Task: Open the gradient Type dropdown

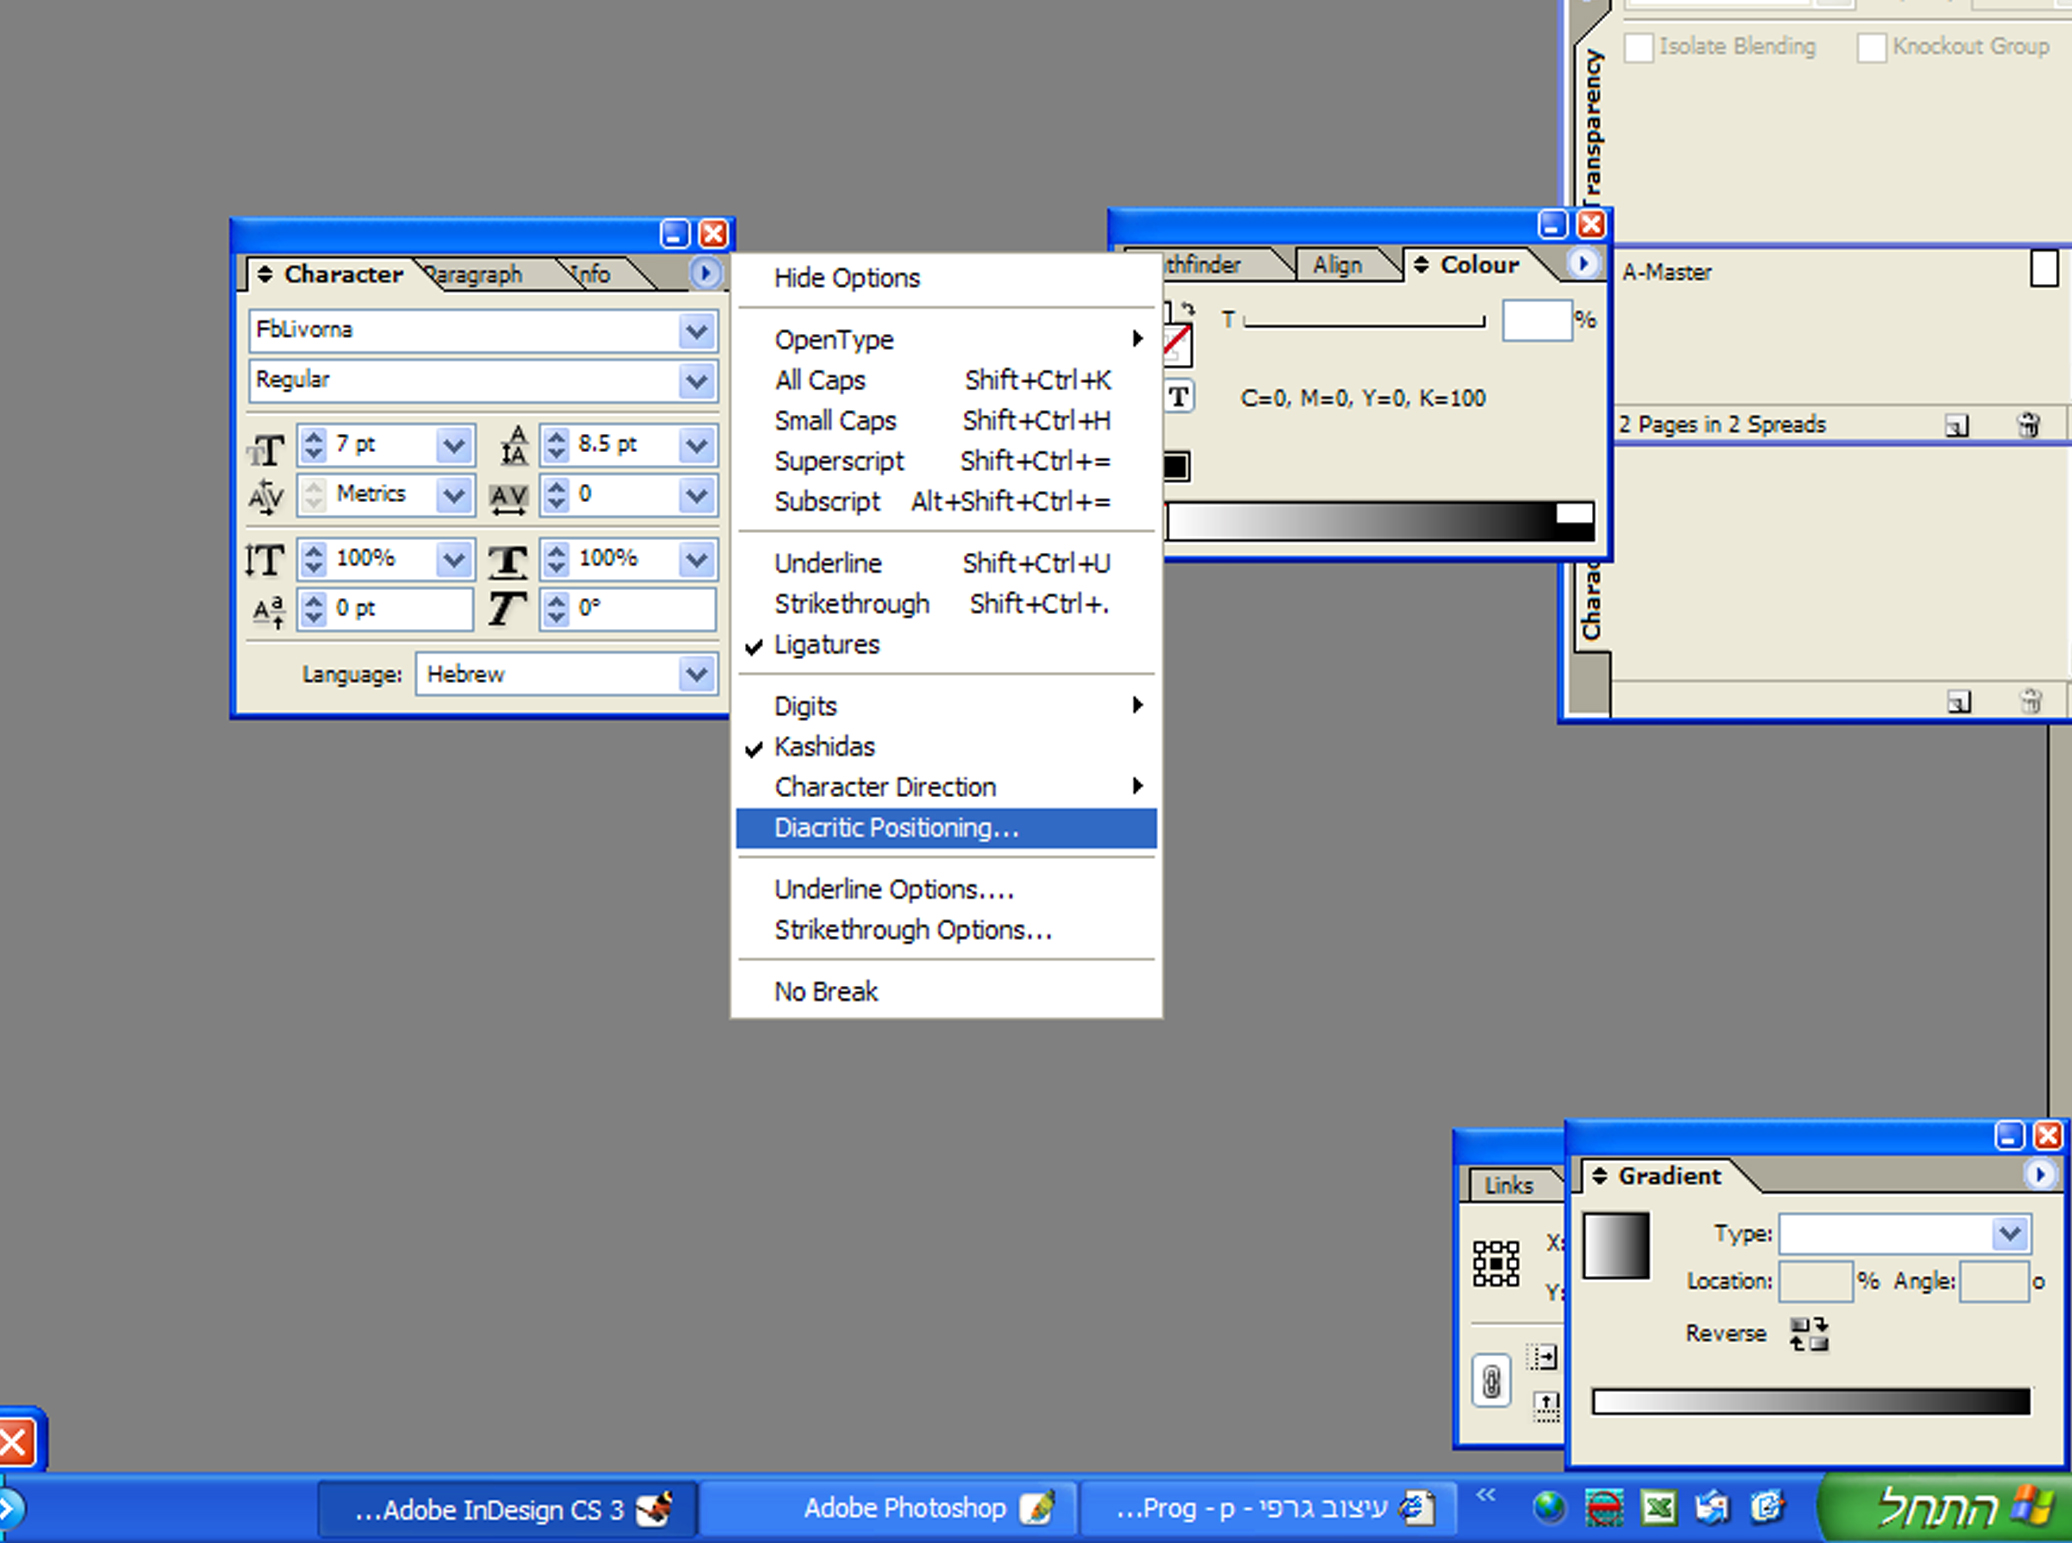Action: [2008, 1233]
